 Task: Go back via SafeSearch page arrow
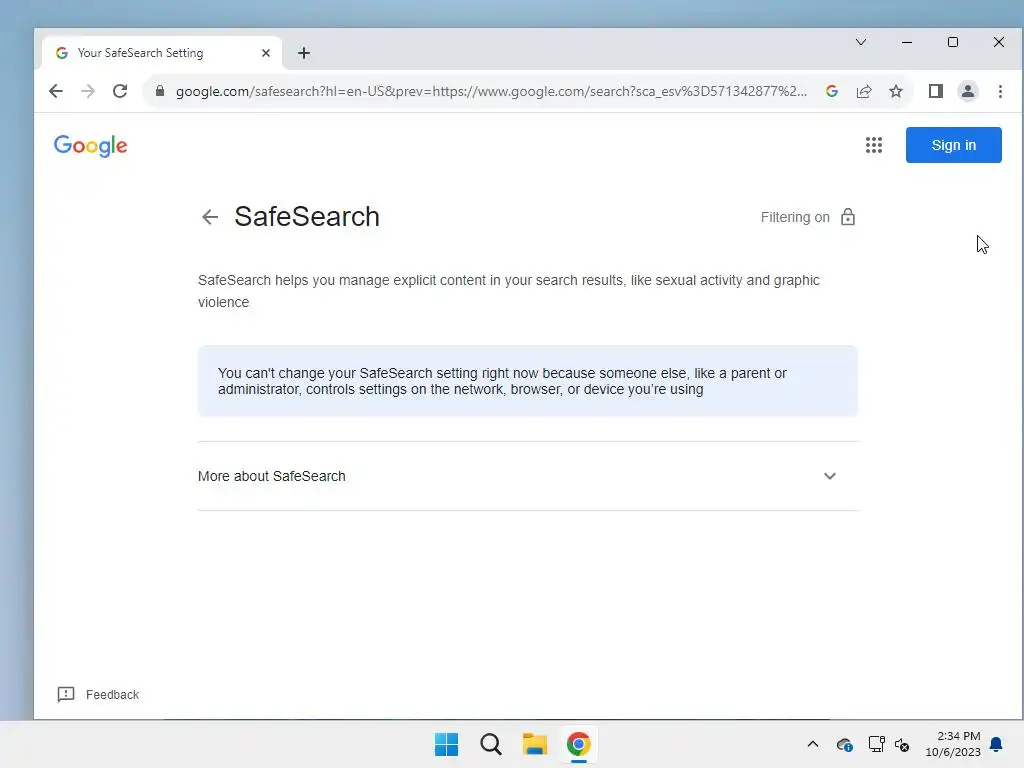[x=210, y=217]
